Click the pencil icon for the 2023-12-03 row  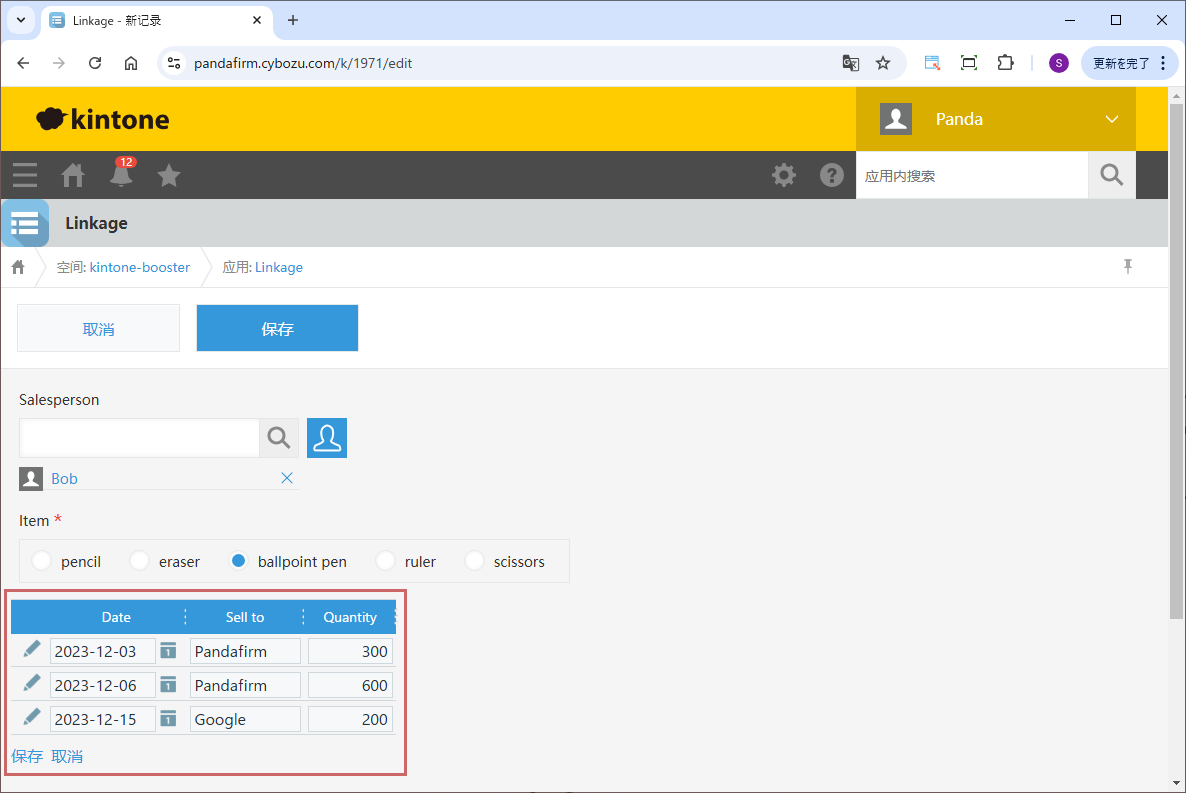pyautogui.click(x=32, y=649)
